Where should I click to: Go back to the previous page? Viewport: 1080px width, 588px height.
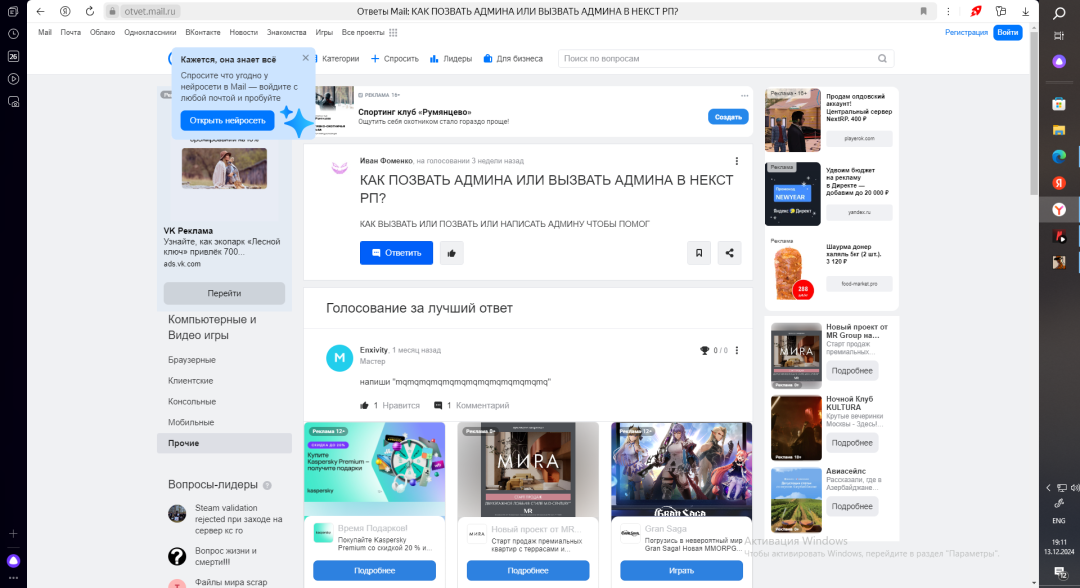click(x=41, y=11)
